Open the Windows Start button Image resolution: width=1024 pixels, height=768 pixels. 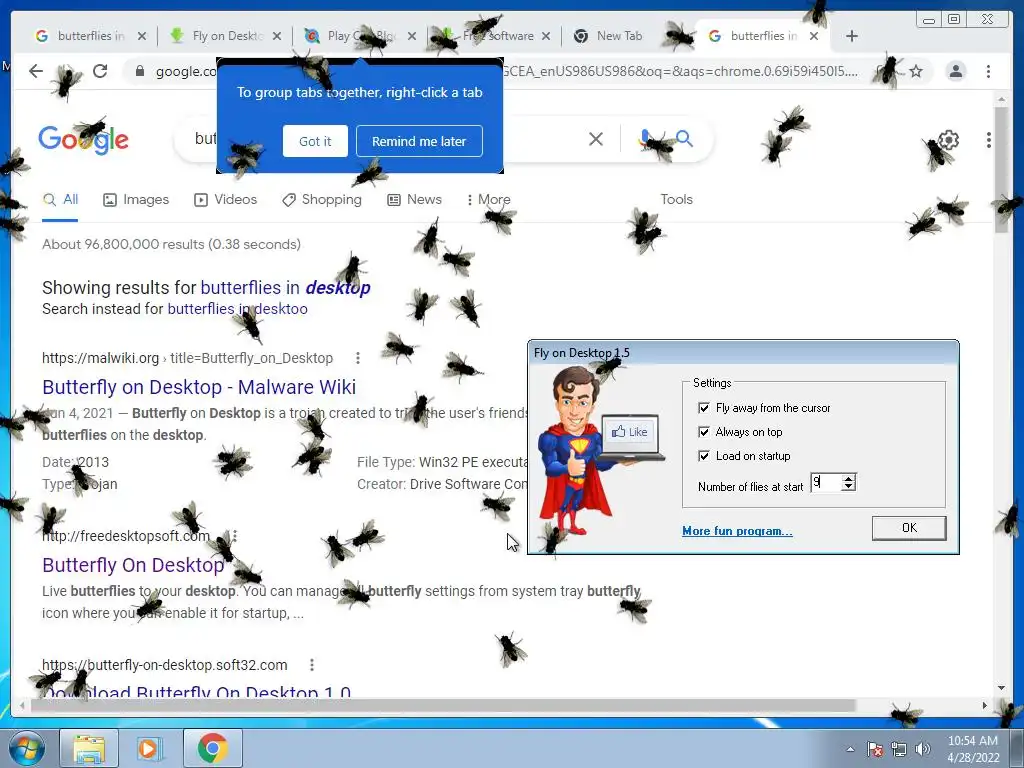pyautogui.click(x=27, y=748)
